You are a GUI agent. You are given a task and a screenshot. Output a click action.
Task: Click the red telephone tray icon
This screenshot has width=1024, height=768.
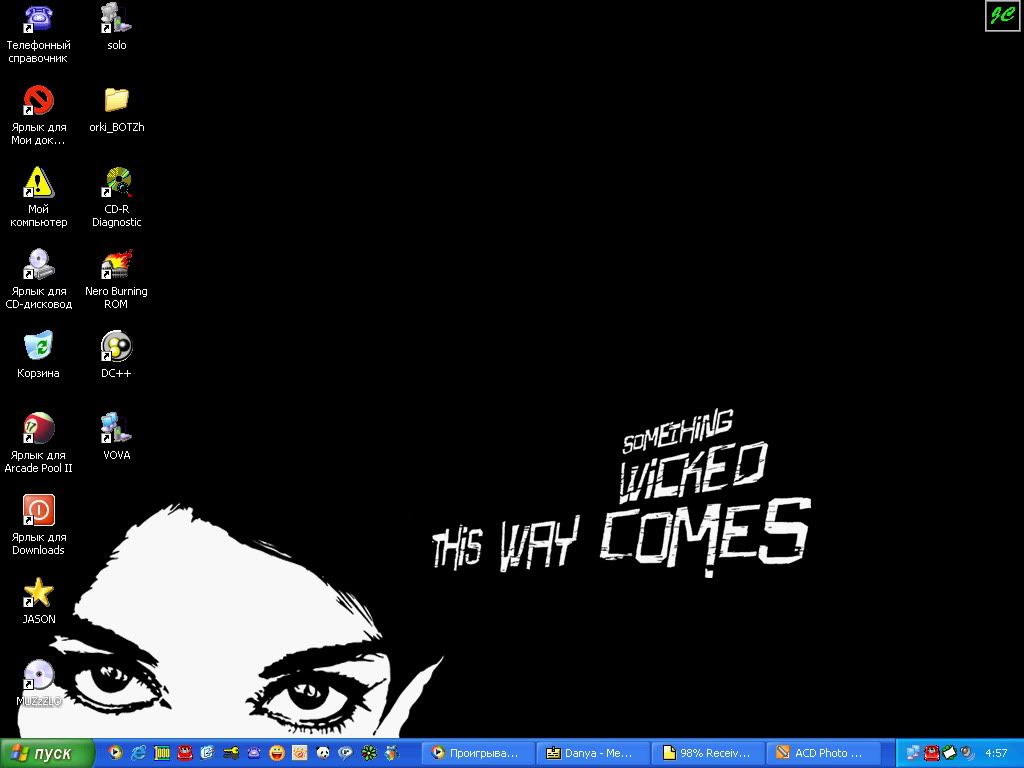click(931, 753)
